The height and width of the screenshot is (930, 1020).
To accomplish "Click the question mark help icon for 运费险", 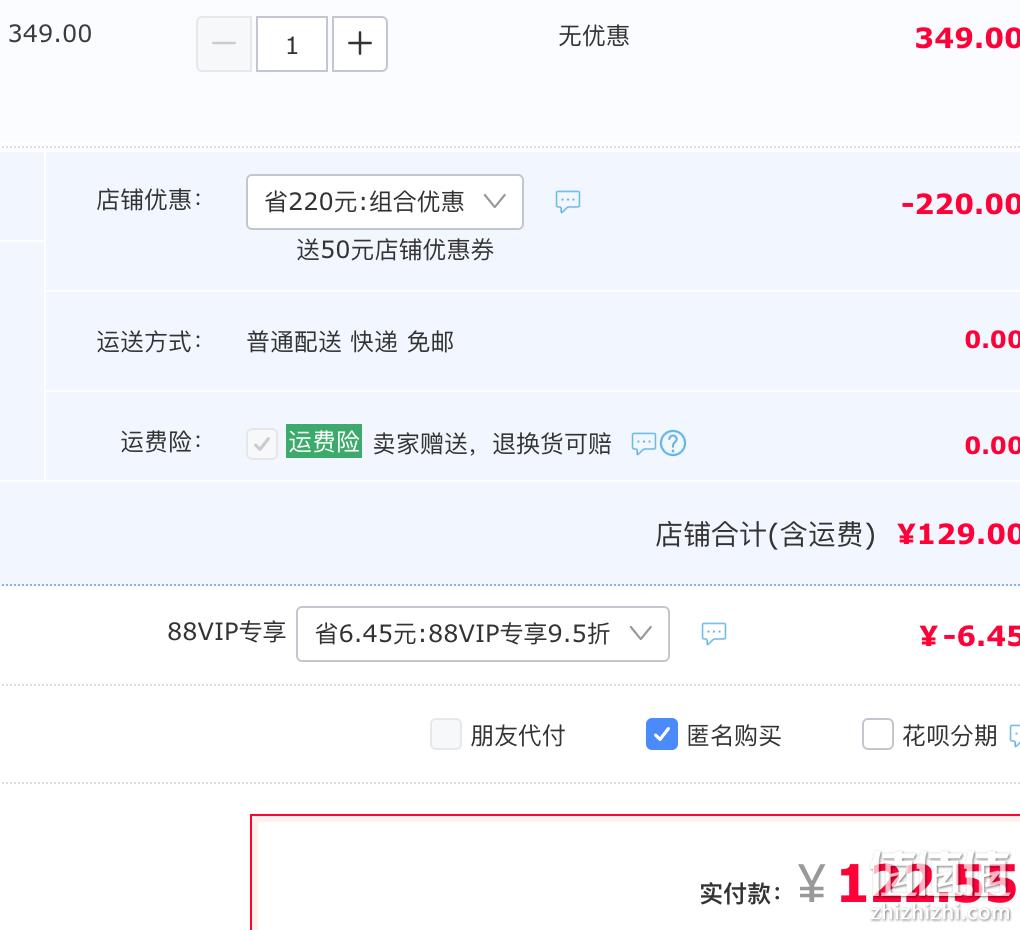I will tap(673, 444).
